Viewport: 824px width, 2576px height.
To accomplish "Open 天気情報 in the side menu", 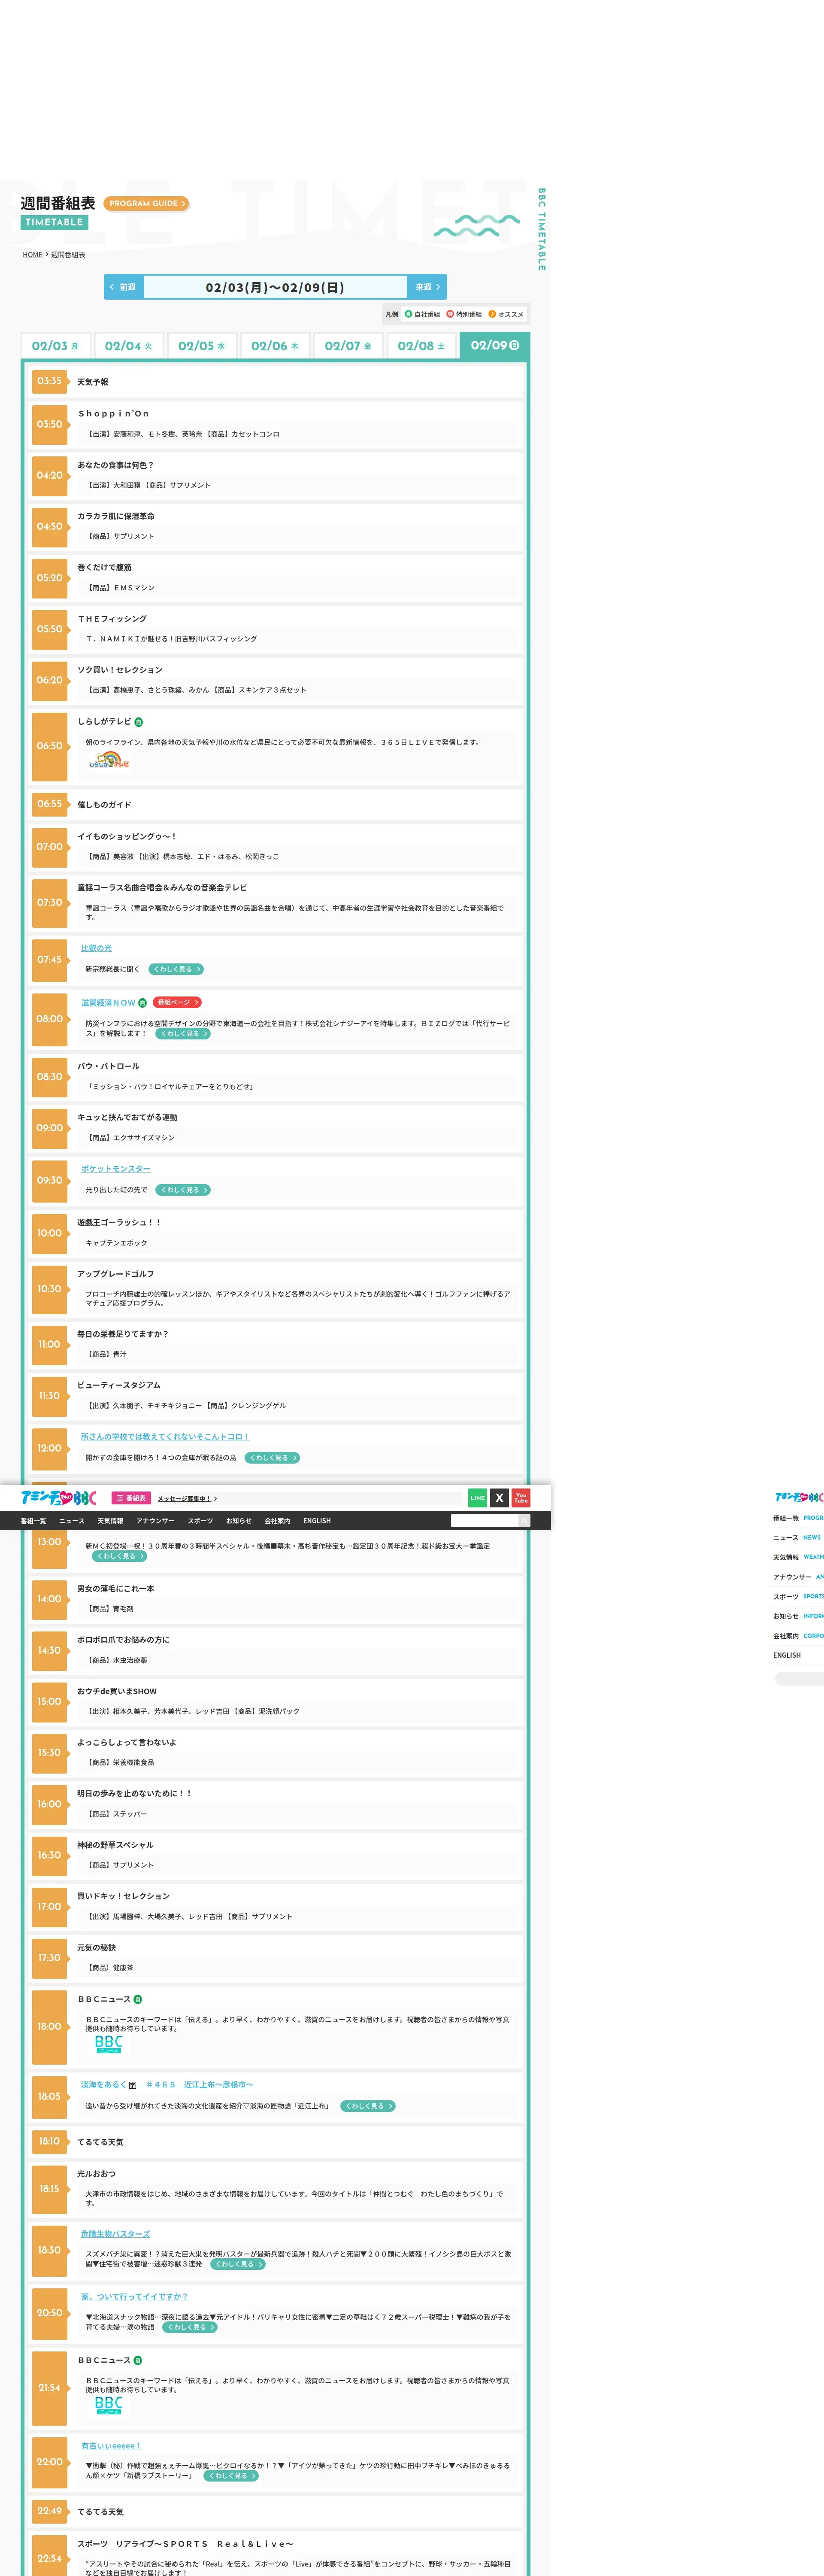I will pos(798,1557).
